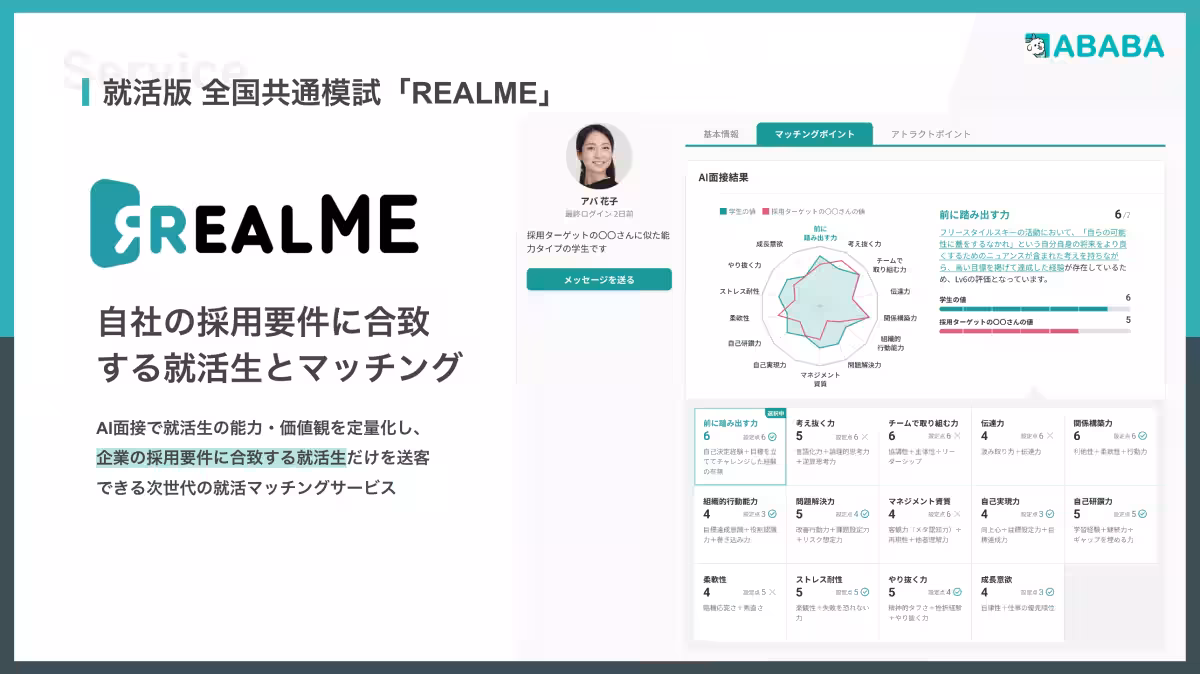
Task: Toggle the X mark on the 柔軟性 card
Action: pos(773,591)
